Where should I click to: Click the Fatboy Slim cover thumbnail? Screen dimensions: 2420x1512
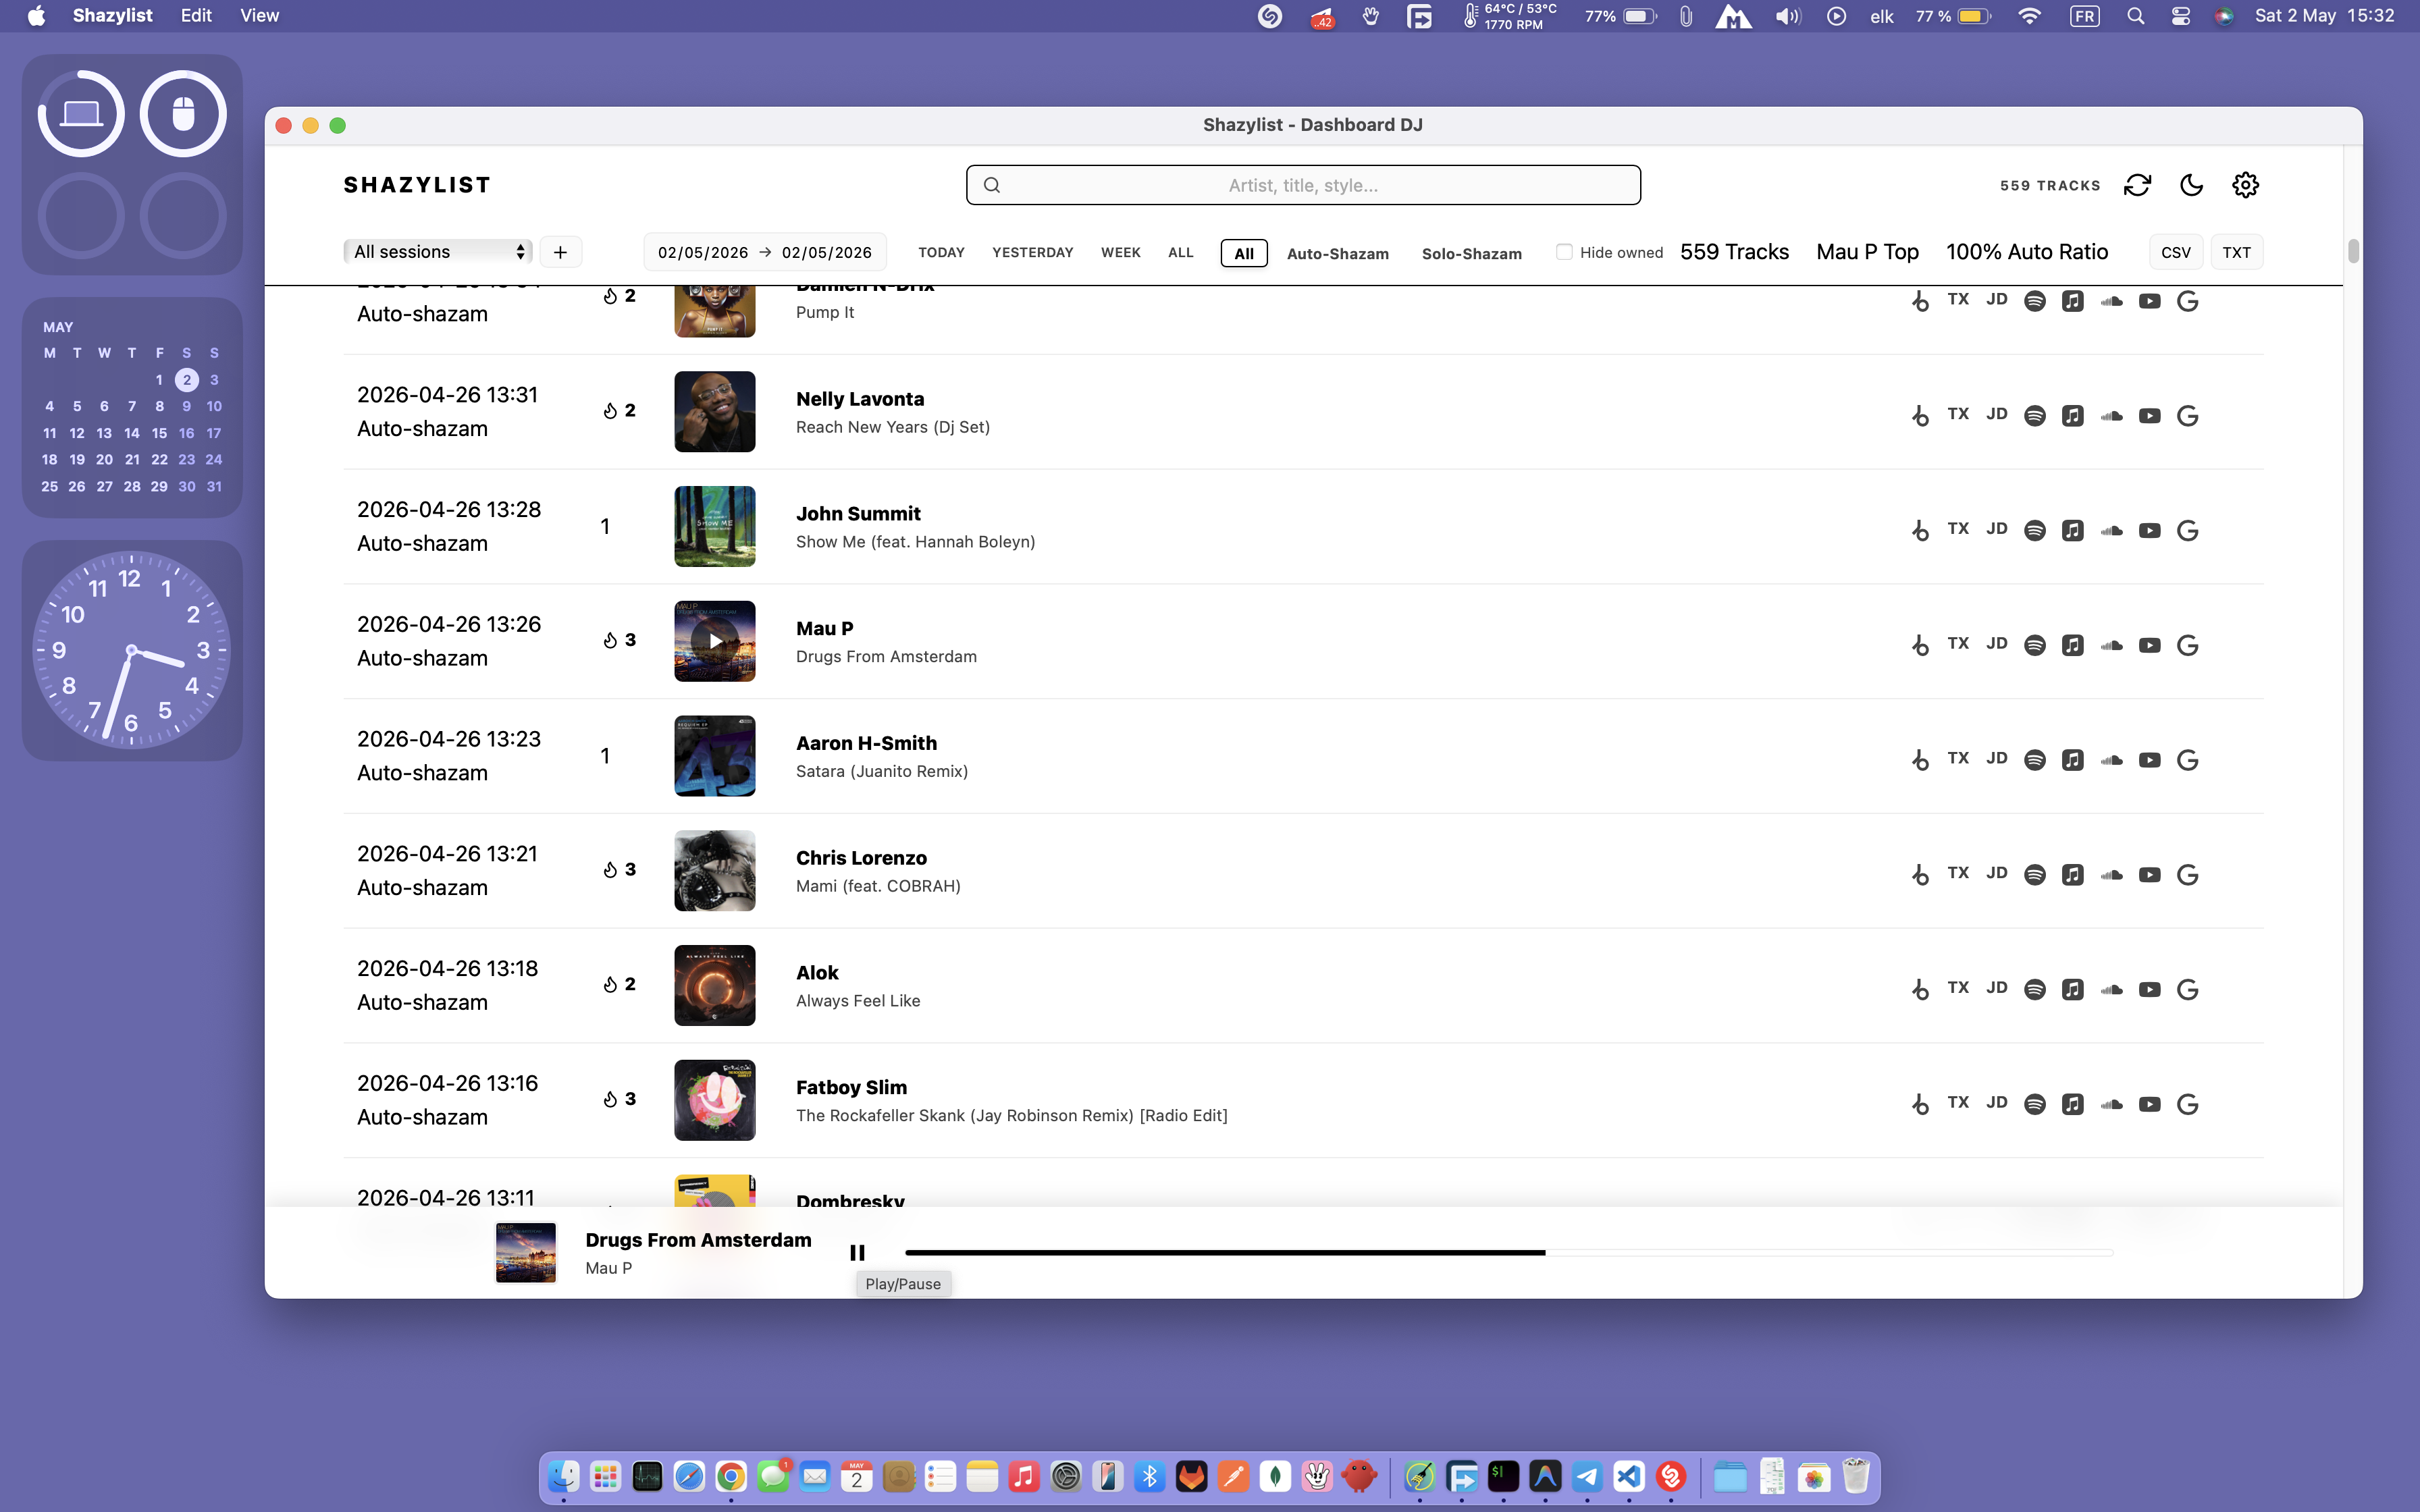(x=714, y=1100)
